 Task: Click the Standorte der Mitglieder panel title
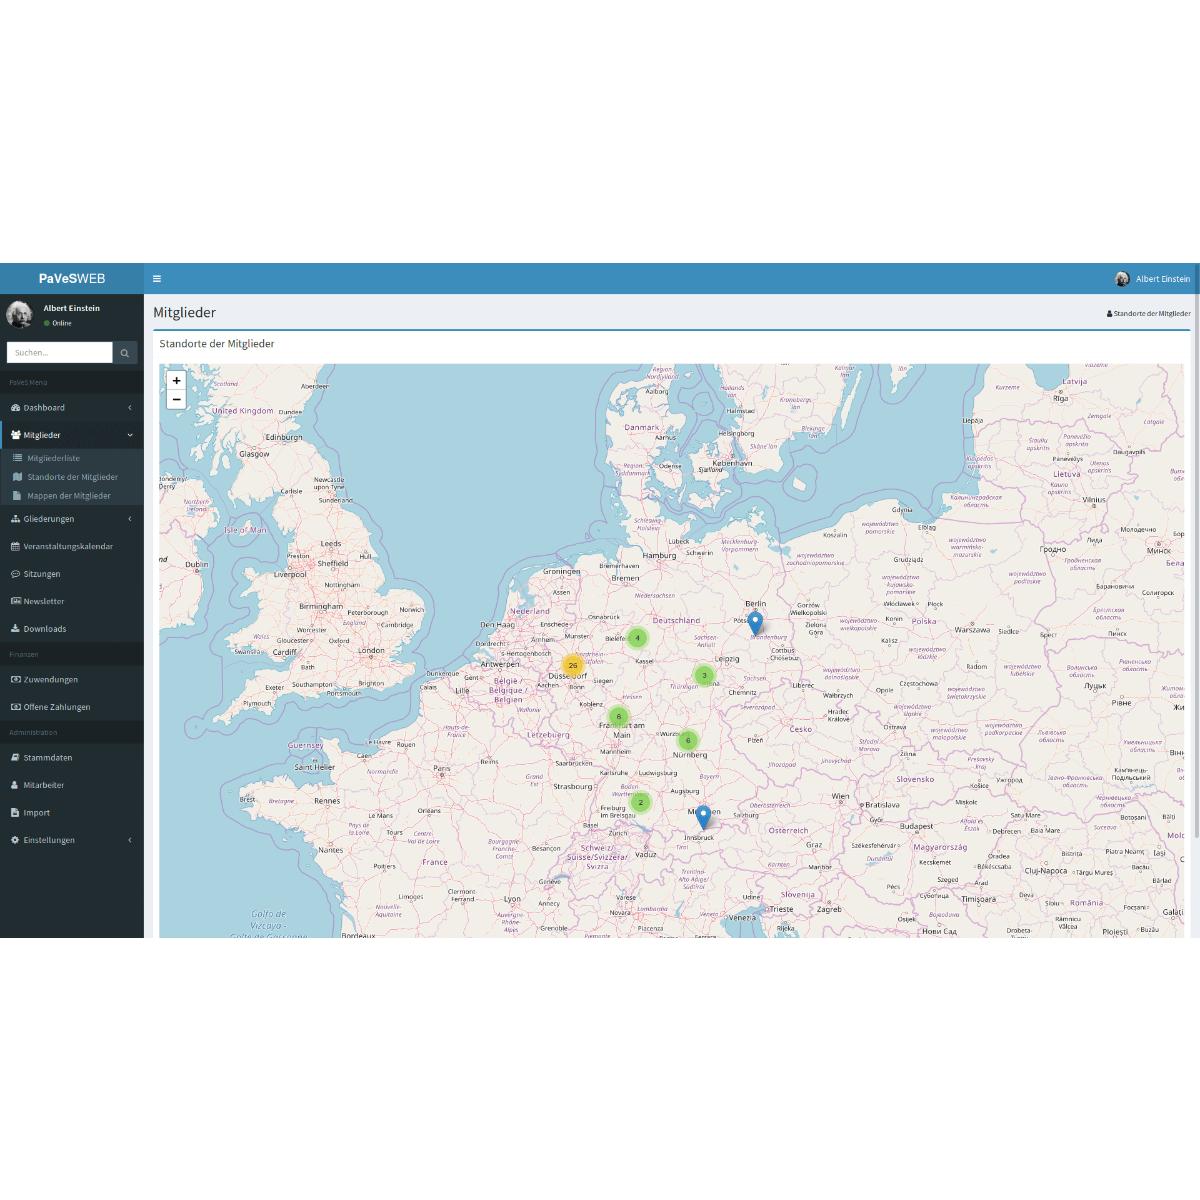(217, 344)
